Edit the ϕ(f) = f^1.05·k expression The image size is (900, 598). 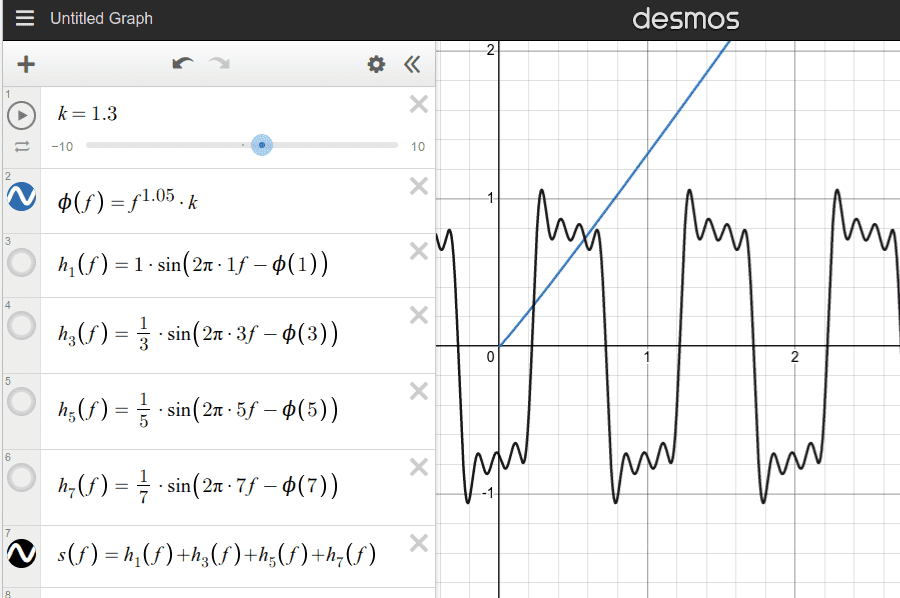point(127,201)
